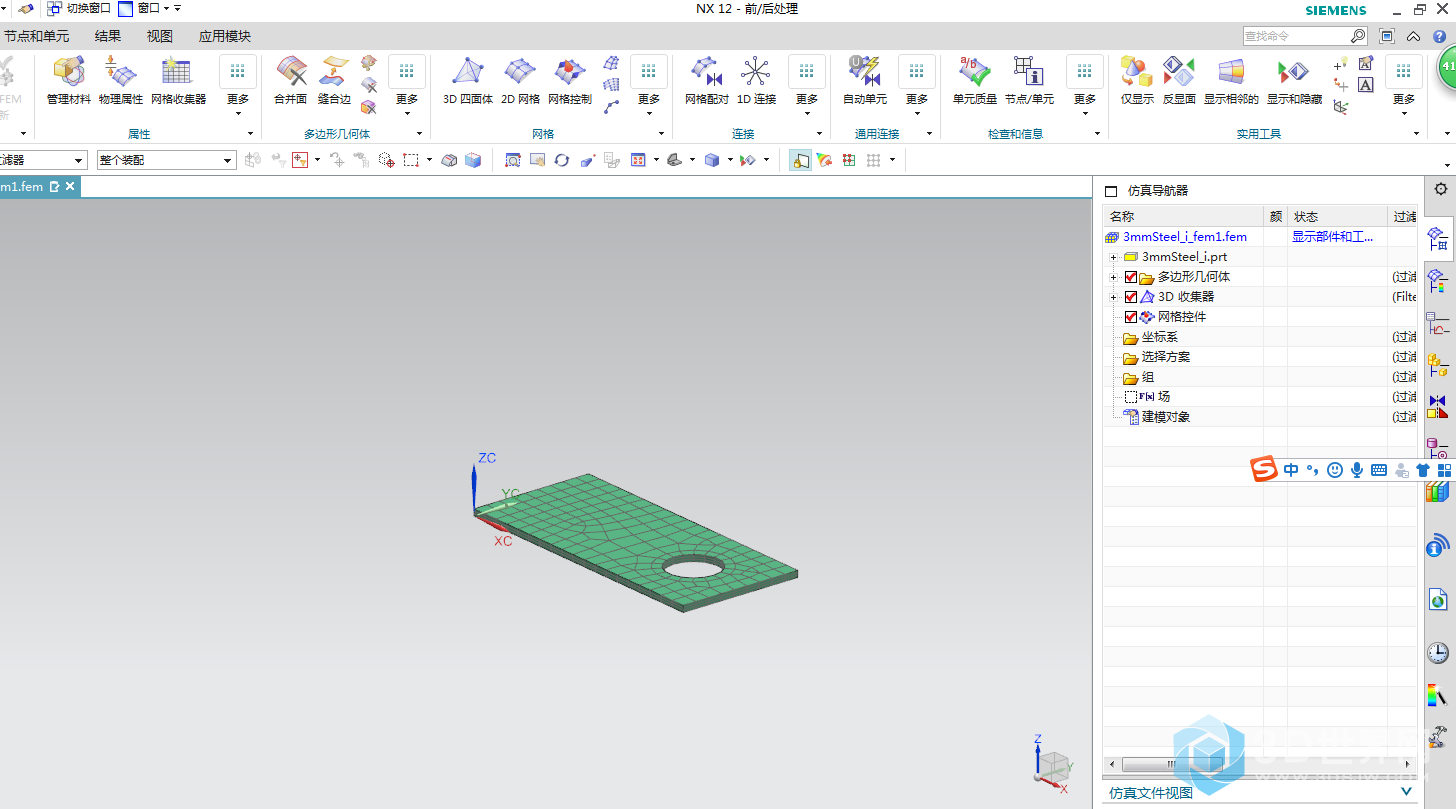Open 更多 dropdown in 网格 group

click(x=649, y=86)
